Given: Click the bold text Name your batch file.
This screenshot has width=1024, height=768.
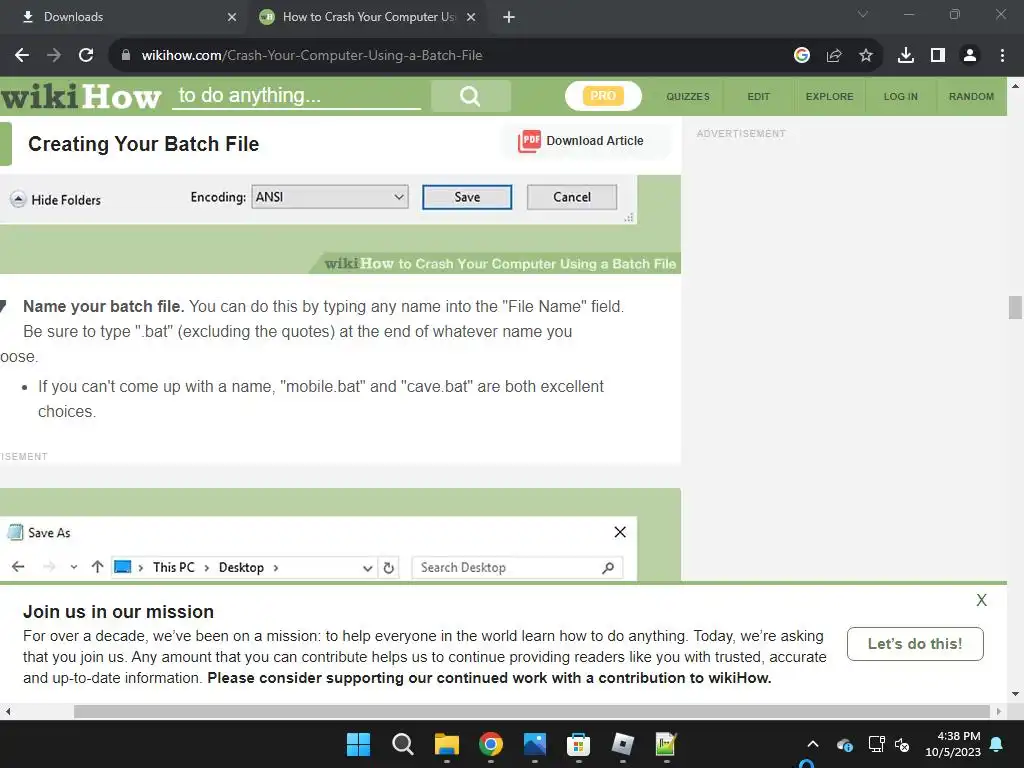Looking at the screenshot, I should point(104,306).
